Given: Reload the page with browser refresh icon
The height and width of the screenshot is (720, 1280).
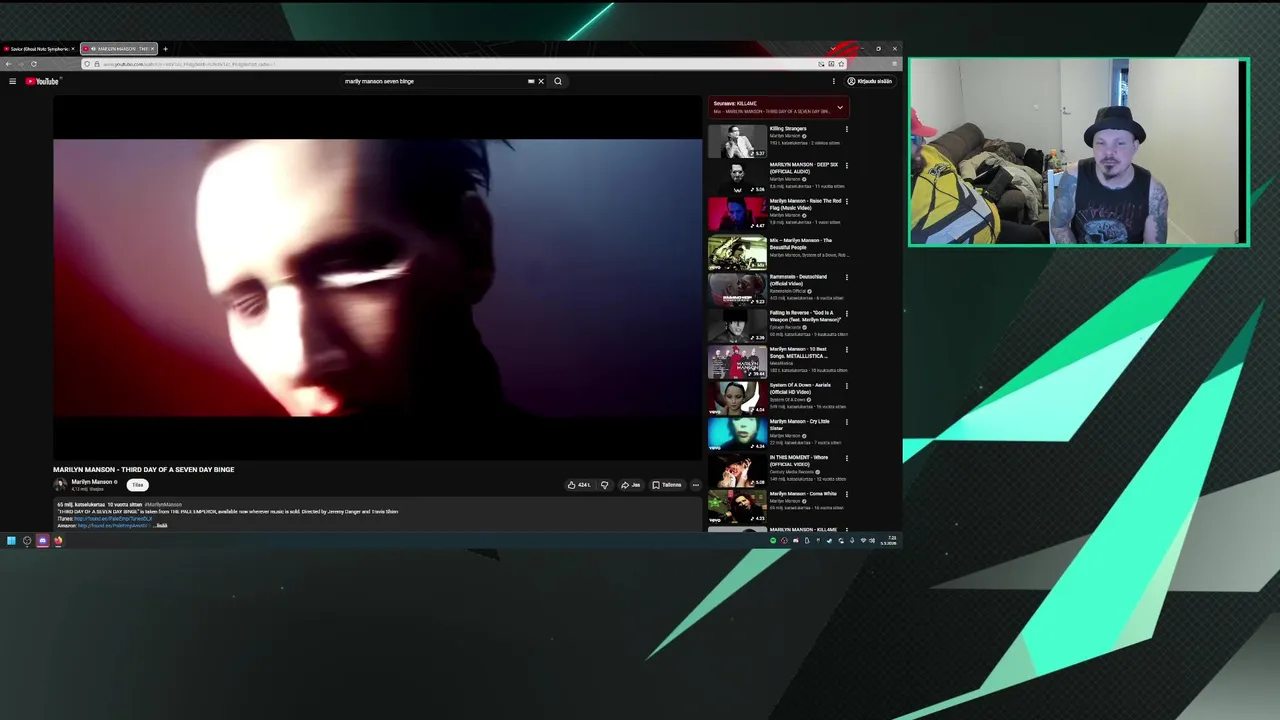Looking at the screenshot, I should click(x=33, y=64).
